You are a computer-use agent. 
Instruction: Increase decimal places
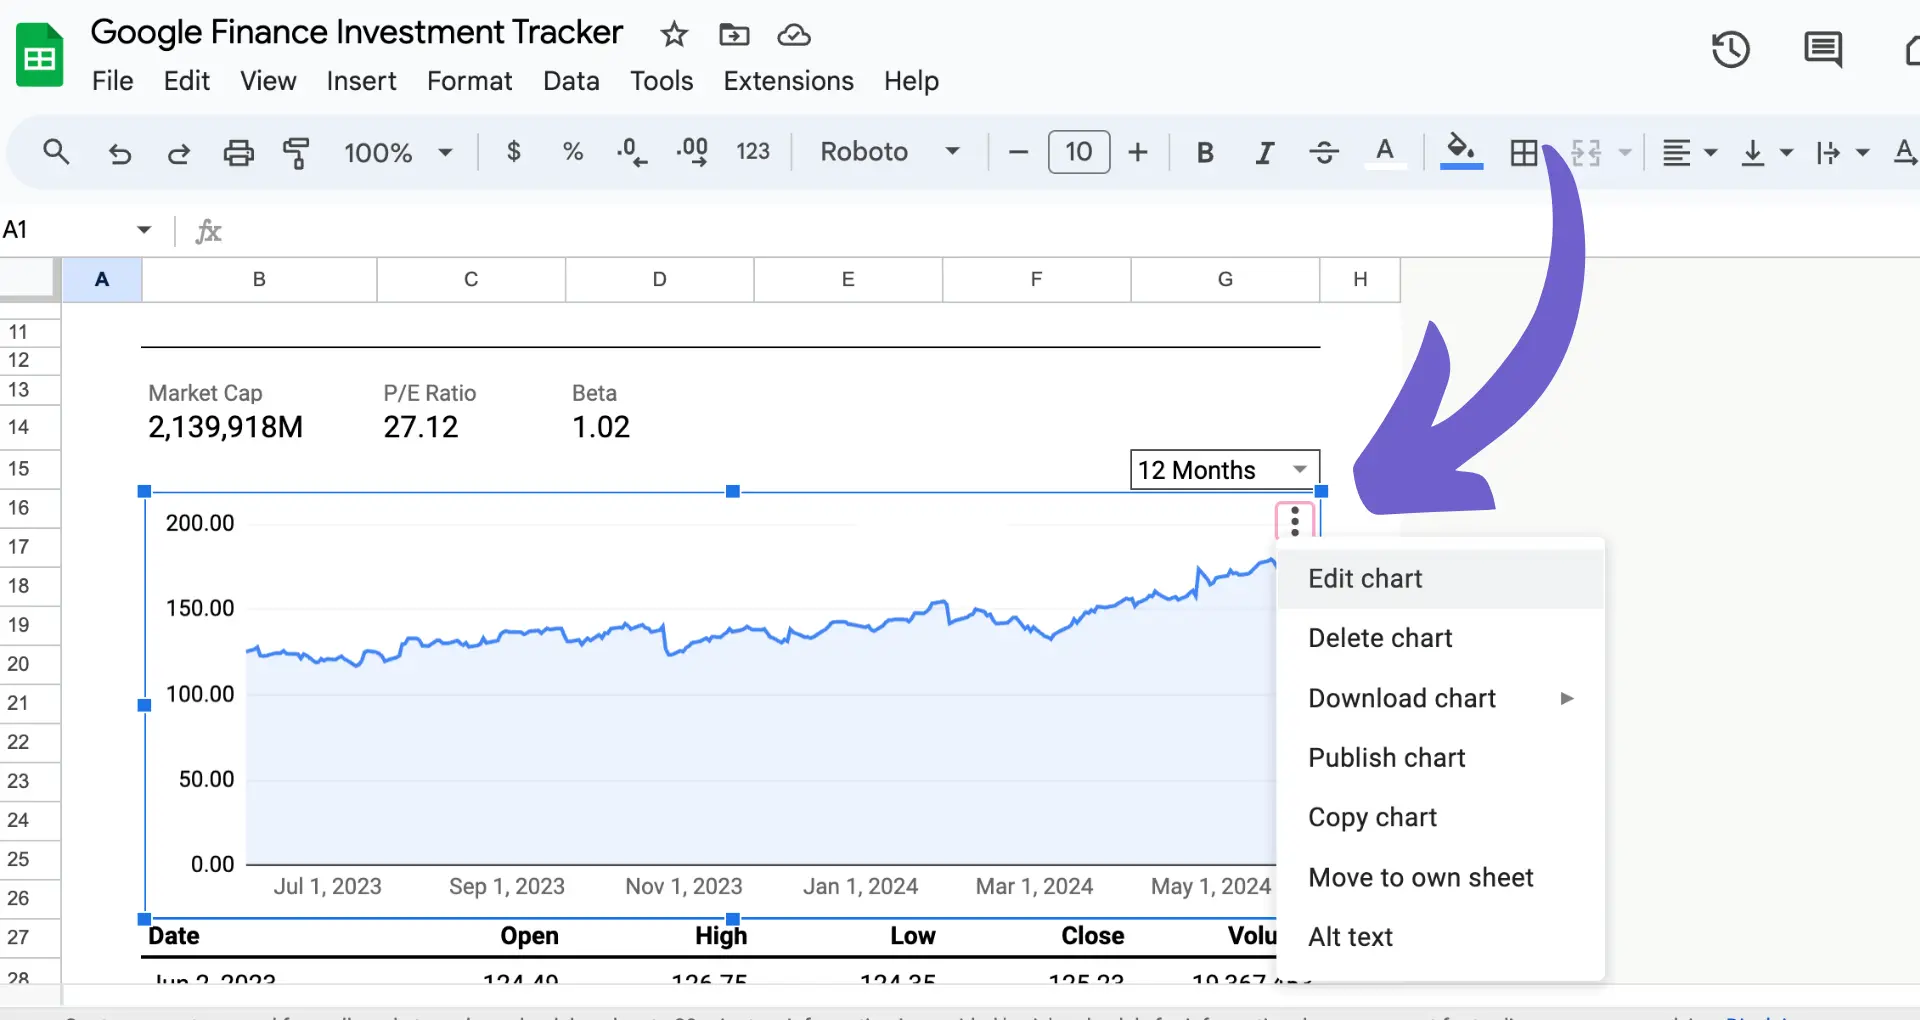pos(692,152)
